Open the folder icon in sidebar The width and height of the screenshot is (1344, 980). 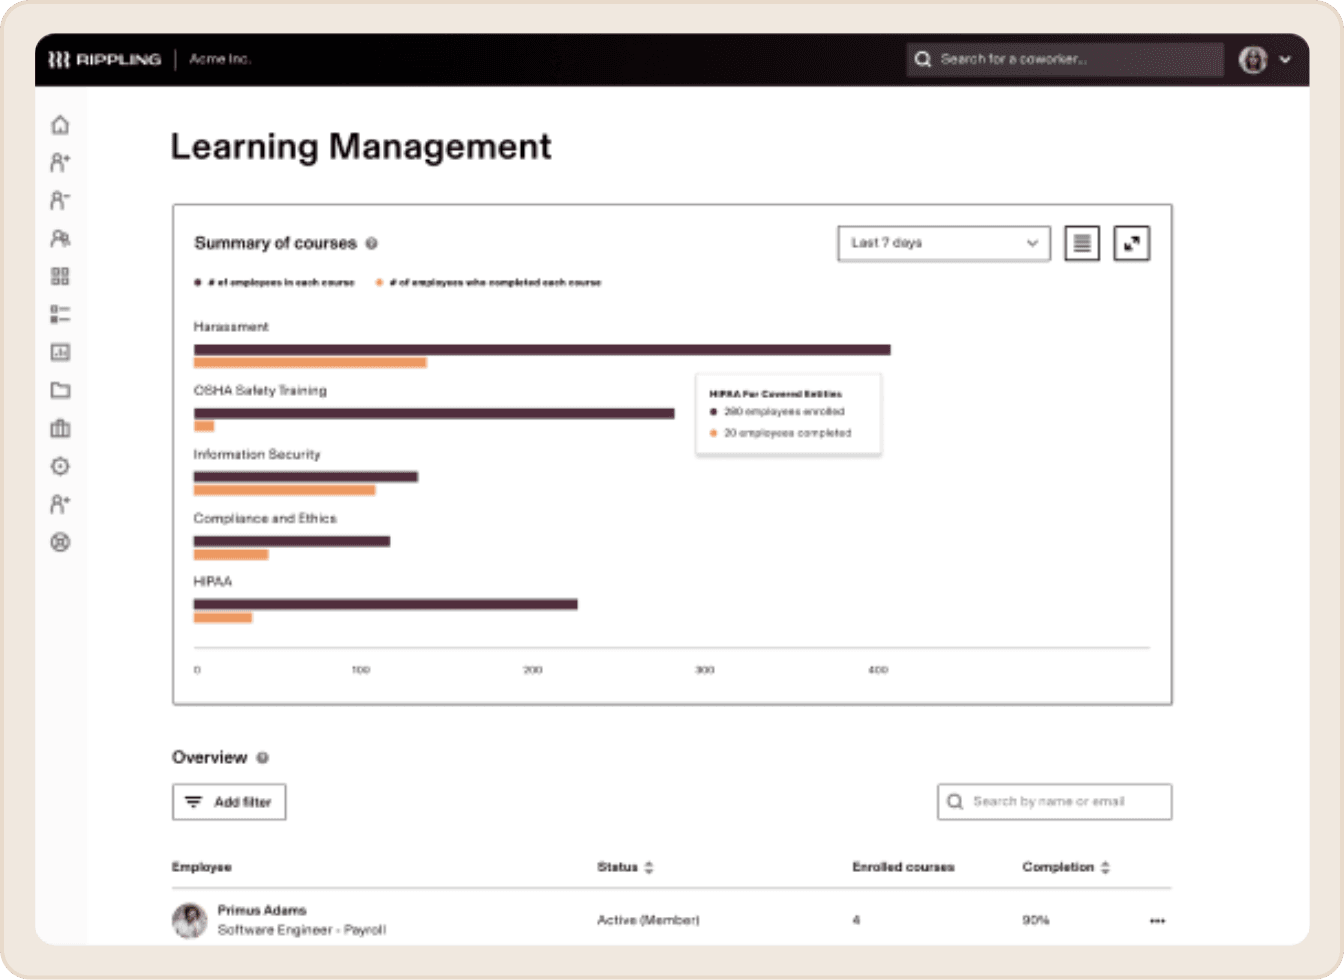click(x=60, y=391)
